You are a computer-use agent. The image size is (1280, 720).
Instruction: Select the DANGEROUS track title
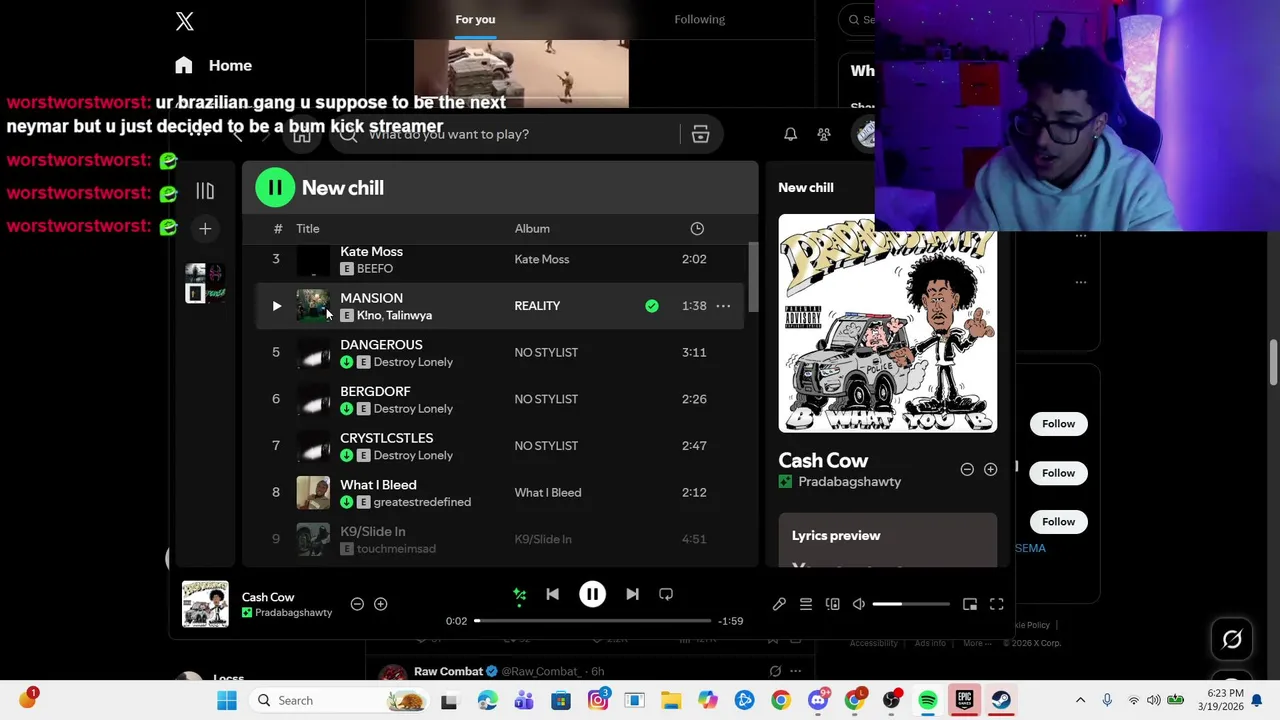click(x=381, y=344)
